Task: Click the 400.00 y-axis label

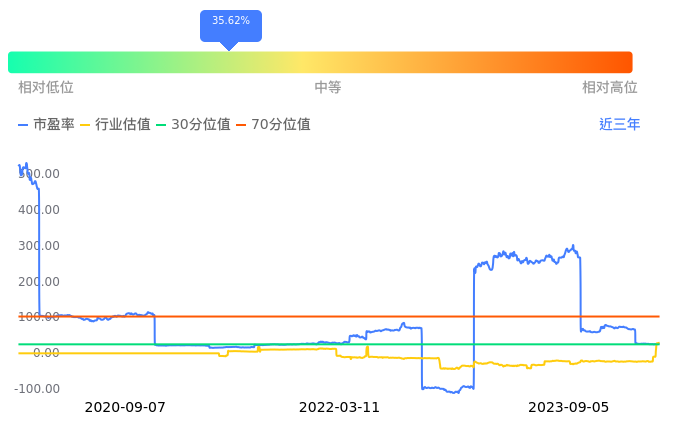Action: tap(39, 210)
